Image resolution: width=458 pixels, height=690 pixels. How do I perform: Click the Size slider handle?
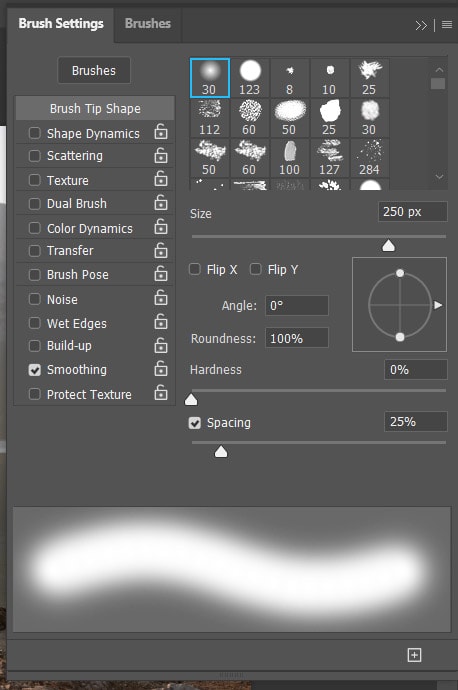(388, 246)
